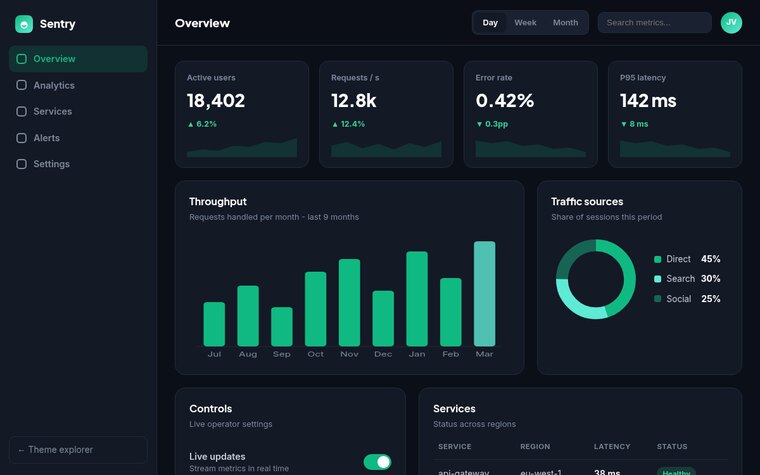Image resolution: width=760 pixels, height=475 pixels.
Task: Open the JV user avatar
Action: click(x=731, y=23)
